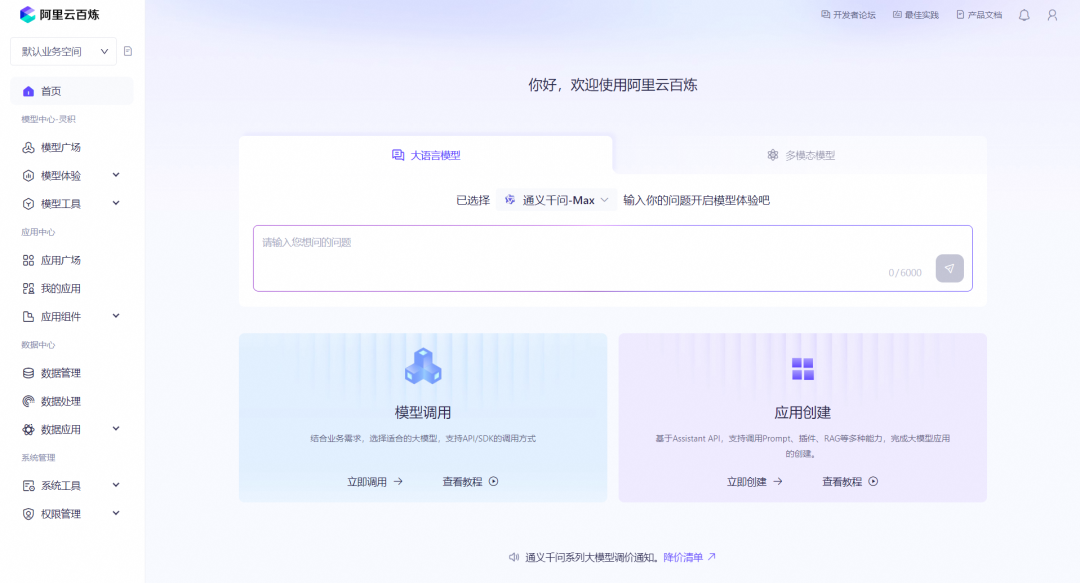Image resolution: width=1080 pixels, height=583 pixels.
Task: Open the 通义千问-Max model selector
Action: [x=557, y=201]
